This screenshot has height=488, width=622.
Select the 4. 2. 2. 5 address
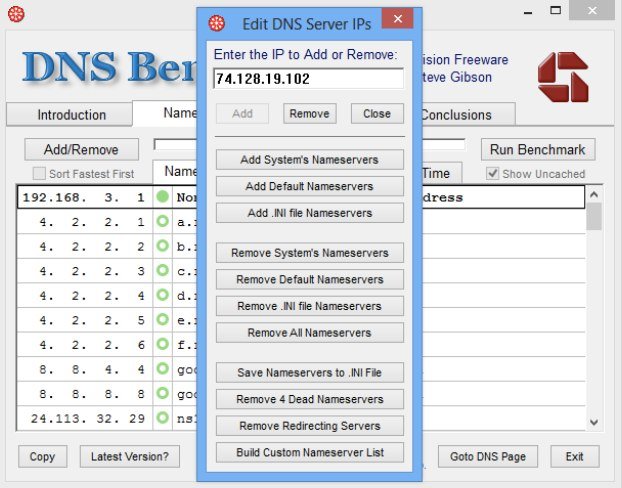[92, 320]
